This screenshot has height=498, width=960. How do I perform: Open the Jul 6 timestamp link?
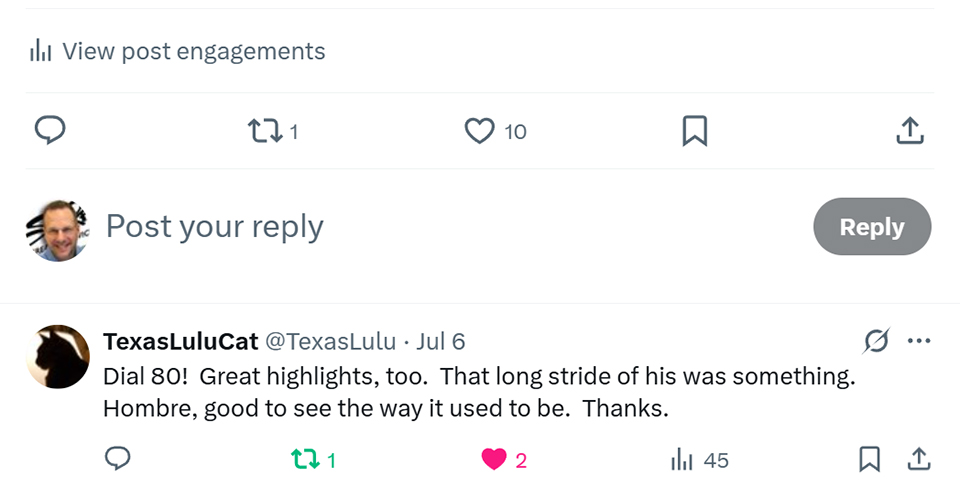[441, 341]
